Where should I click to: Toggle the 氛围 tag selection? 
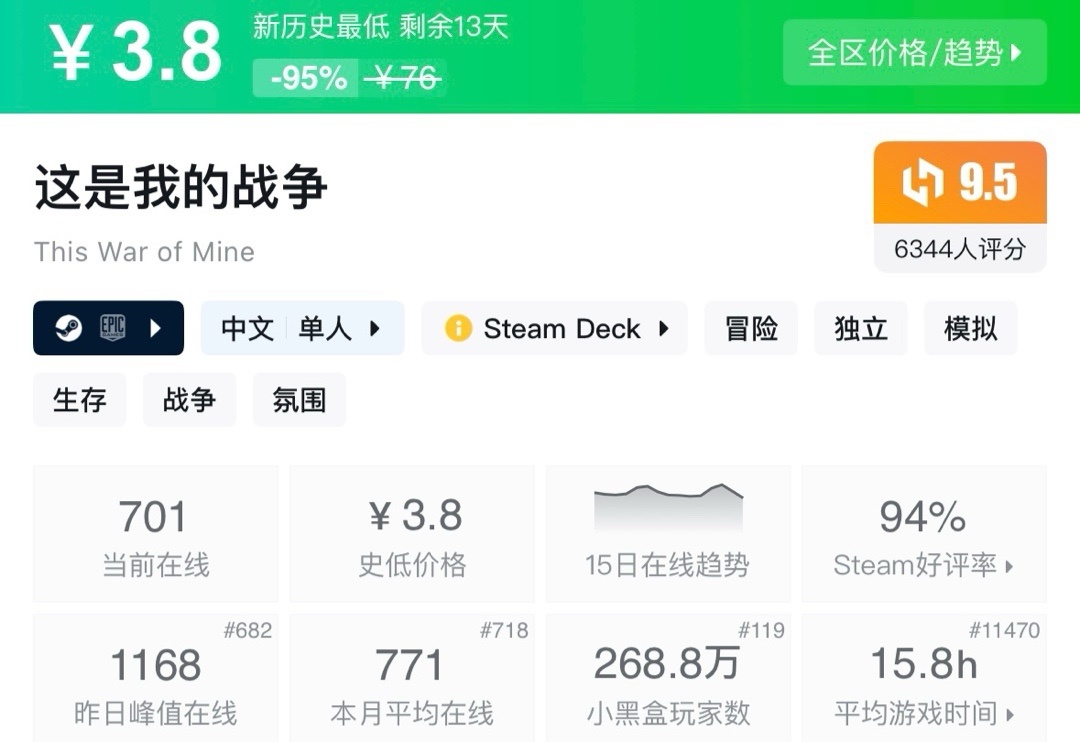coord(298,399)
